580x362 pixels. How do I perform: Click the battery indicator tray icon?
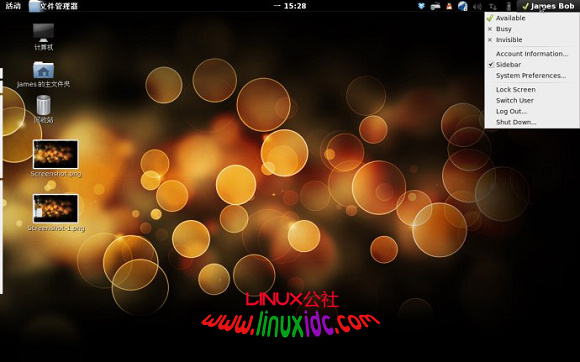pos(509,6)
